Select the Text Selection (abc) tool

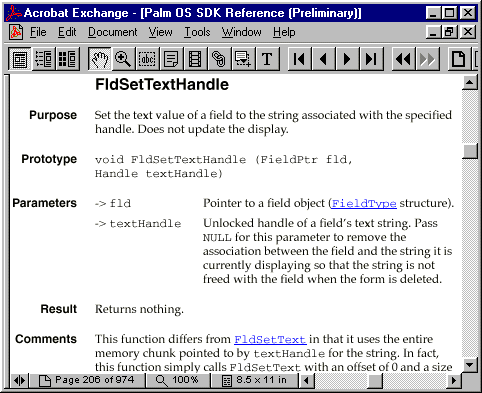pyautogui.click(x=147, y=59)
